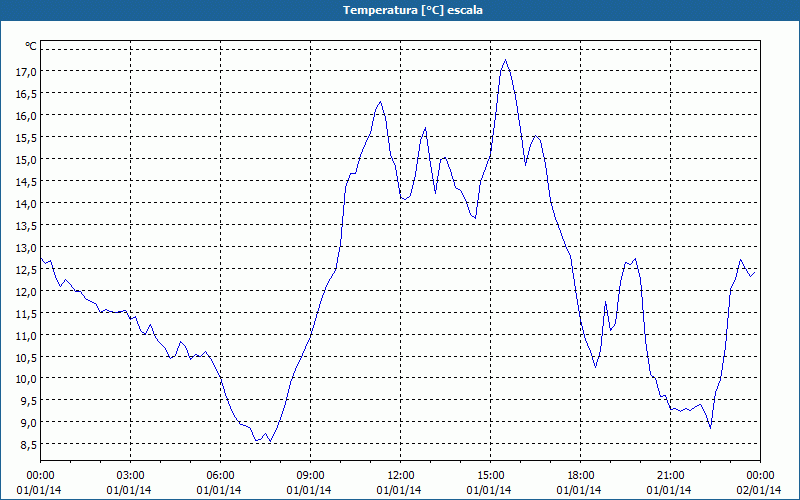
Task: Select the 06:00 time label
Action: point(220,476)
